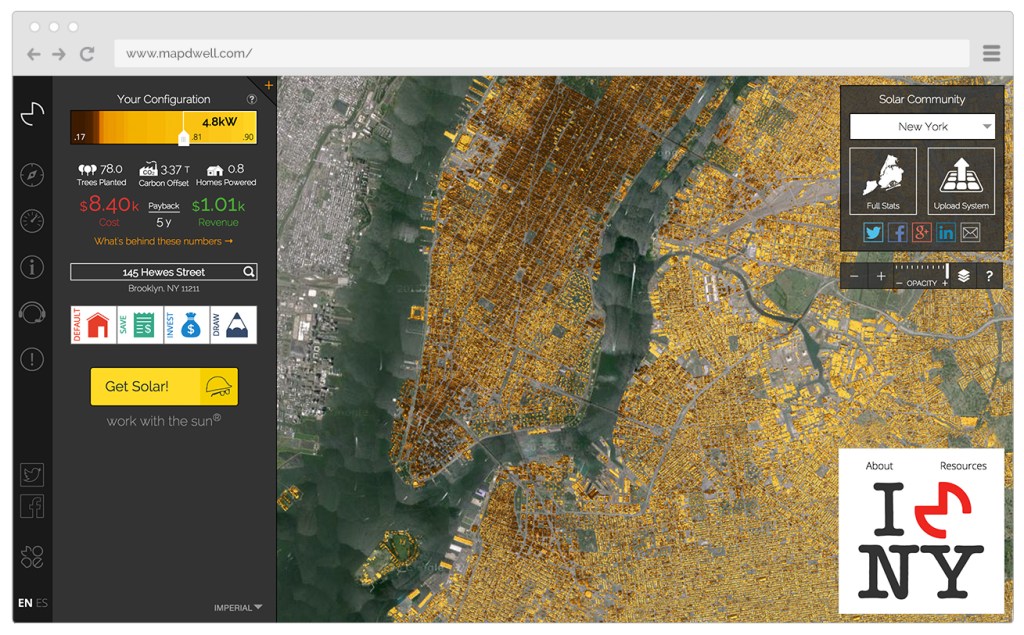1024x635 pixels.
Task: Switch language to ES
Action: coord(42,603)
